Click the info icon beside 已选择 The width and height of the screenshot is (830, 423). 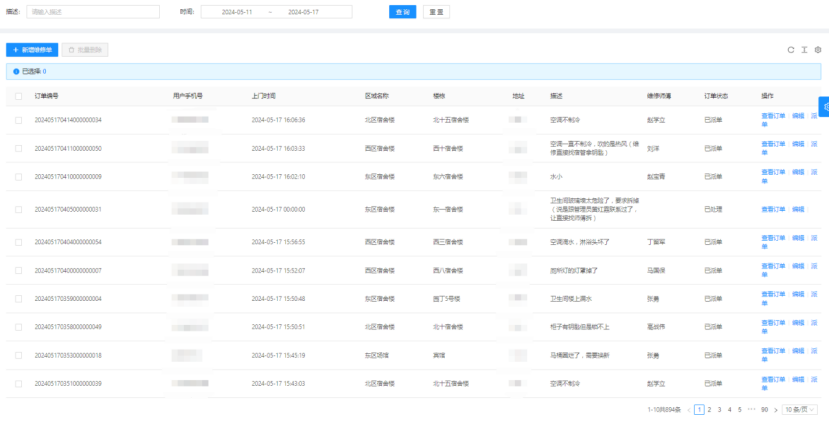point(16,72)
